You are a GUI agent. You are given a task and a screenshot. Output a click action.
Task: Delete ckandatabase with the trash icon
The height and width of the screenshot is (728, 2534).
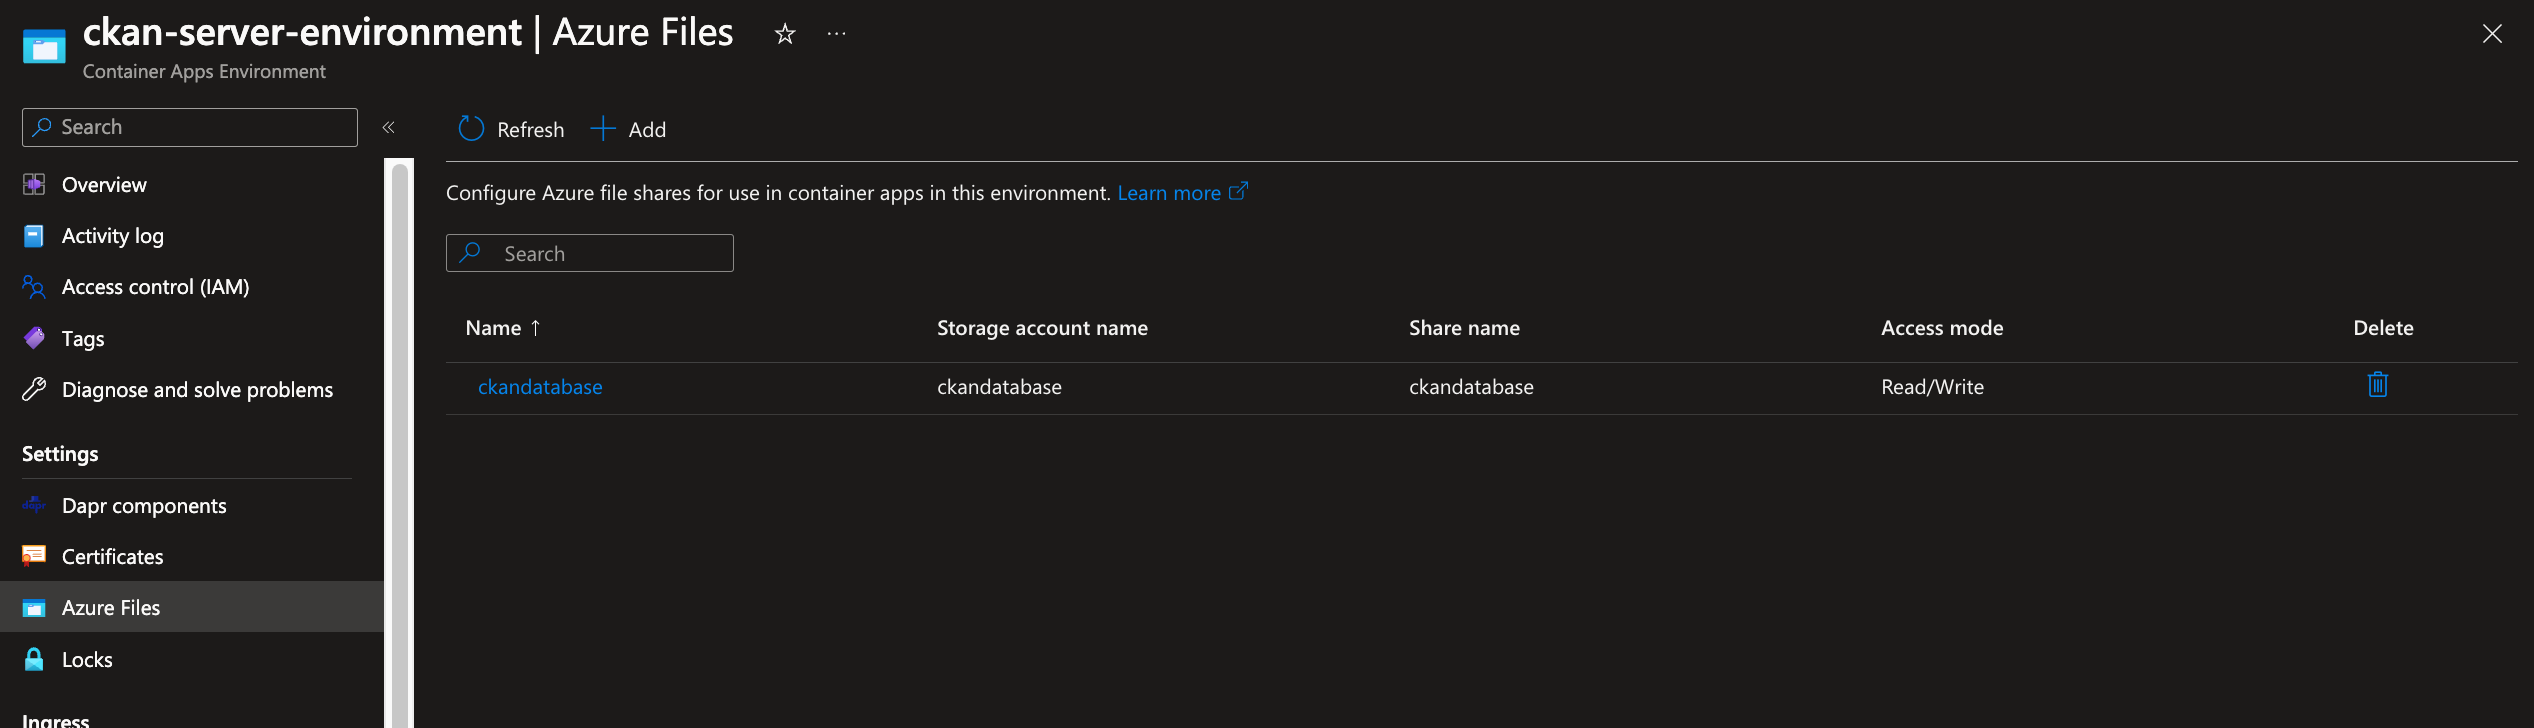(x=2378, y=385)
